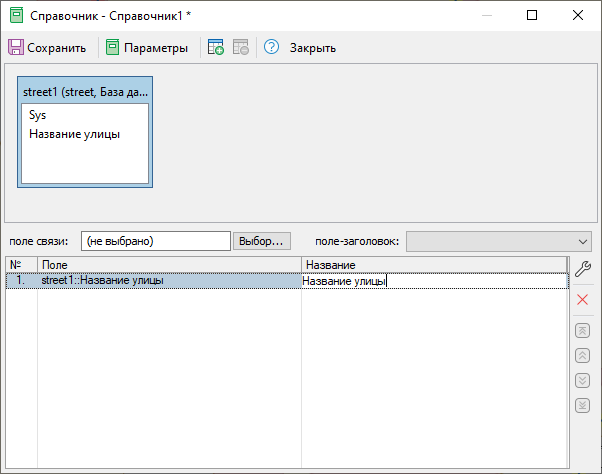Select the street1::Название улицы row cell
602x474 pixels.
169,281
